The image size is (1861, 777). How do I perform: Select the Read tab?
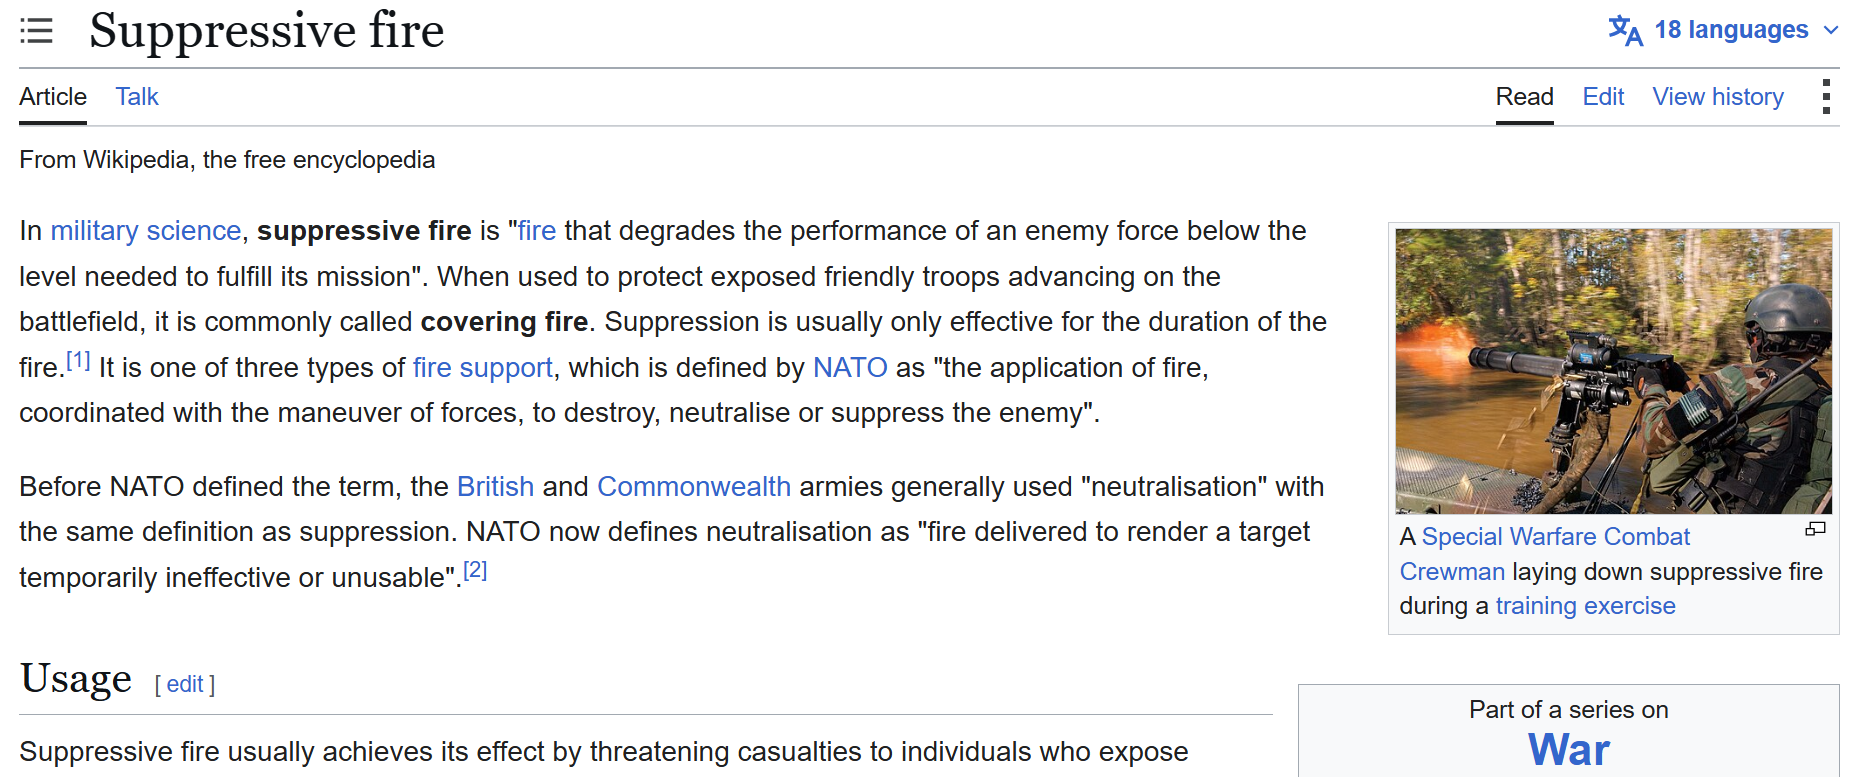coord(1524,97)
